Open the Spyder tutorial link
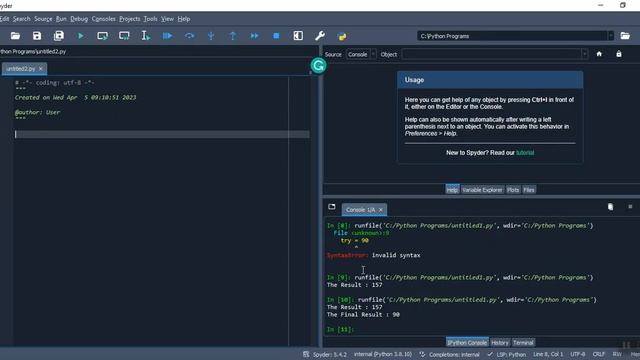Viewport: 640px width, 360px height. (x=525, y=153)
